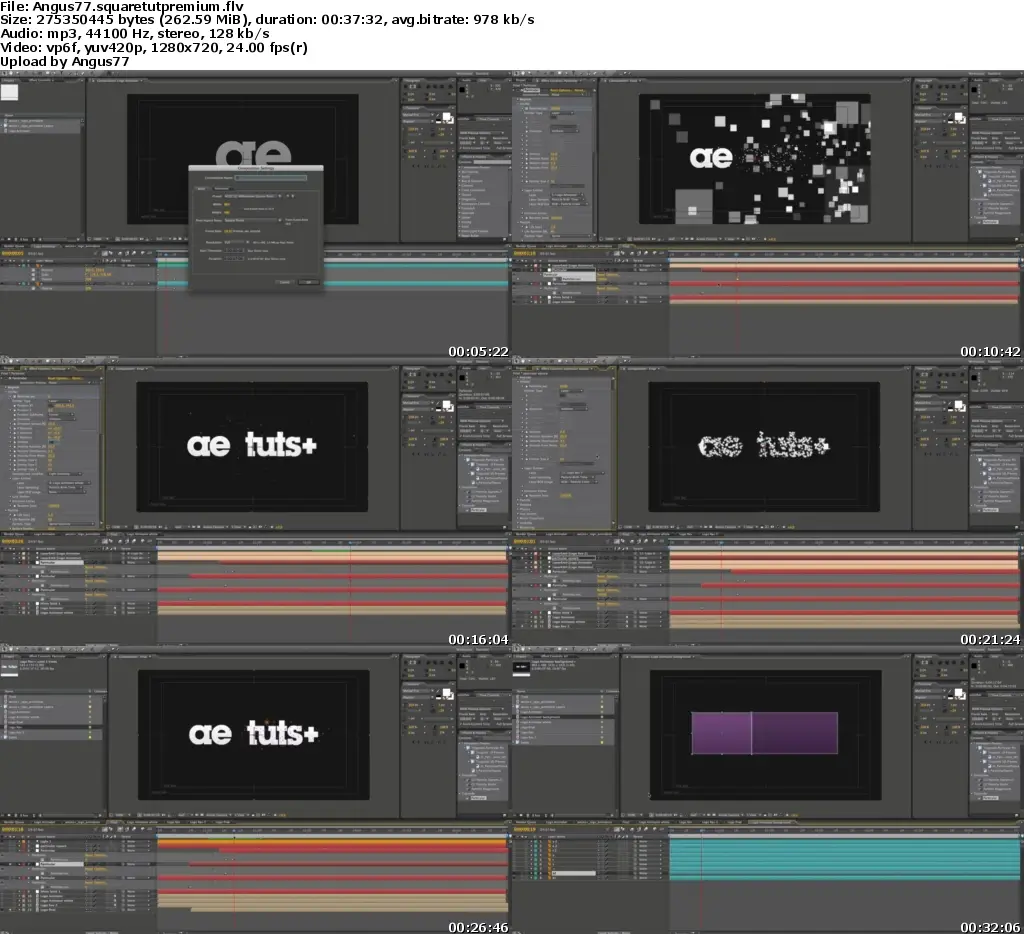Screen dimensions: 1024x934
Task: Click the white fill color swatch in the 00:16:04 frame
Action: click(447, 404)
